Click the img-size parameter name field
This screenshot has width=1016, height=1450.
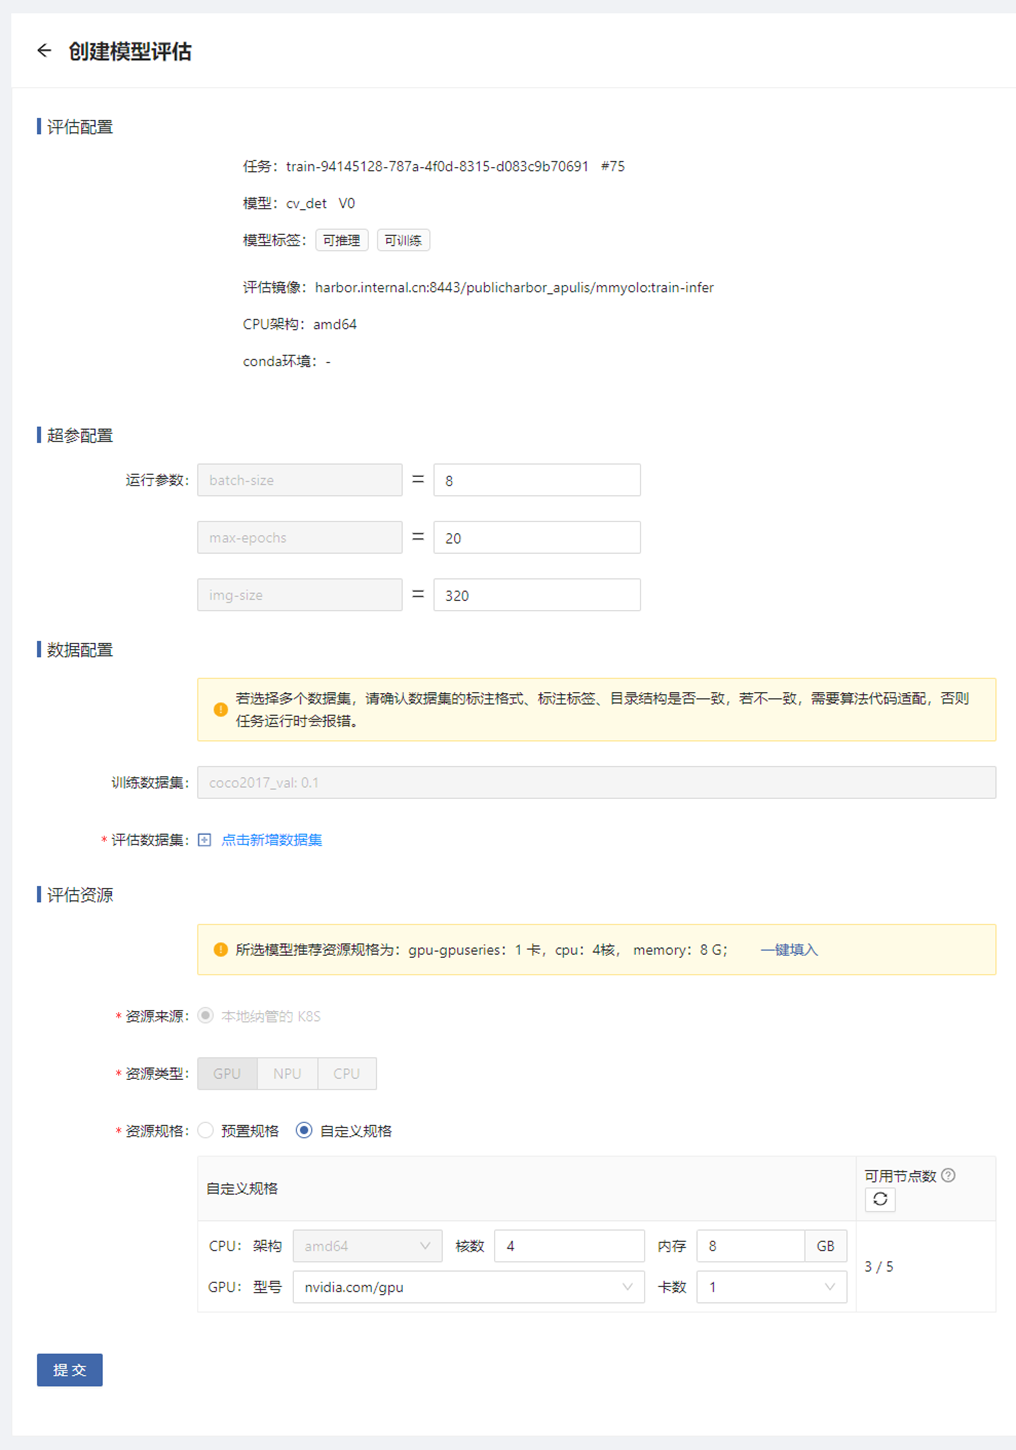click(300, 595)
